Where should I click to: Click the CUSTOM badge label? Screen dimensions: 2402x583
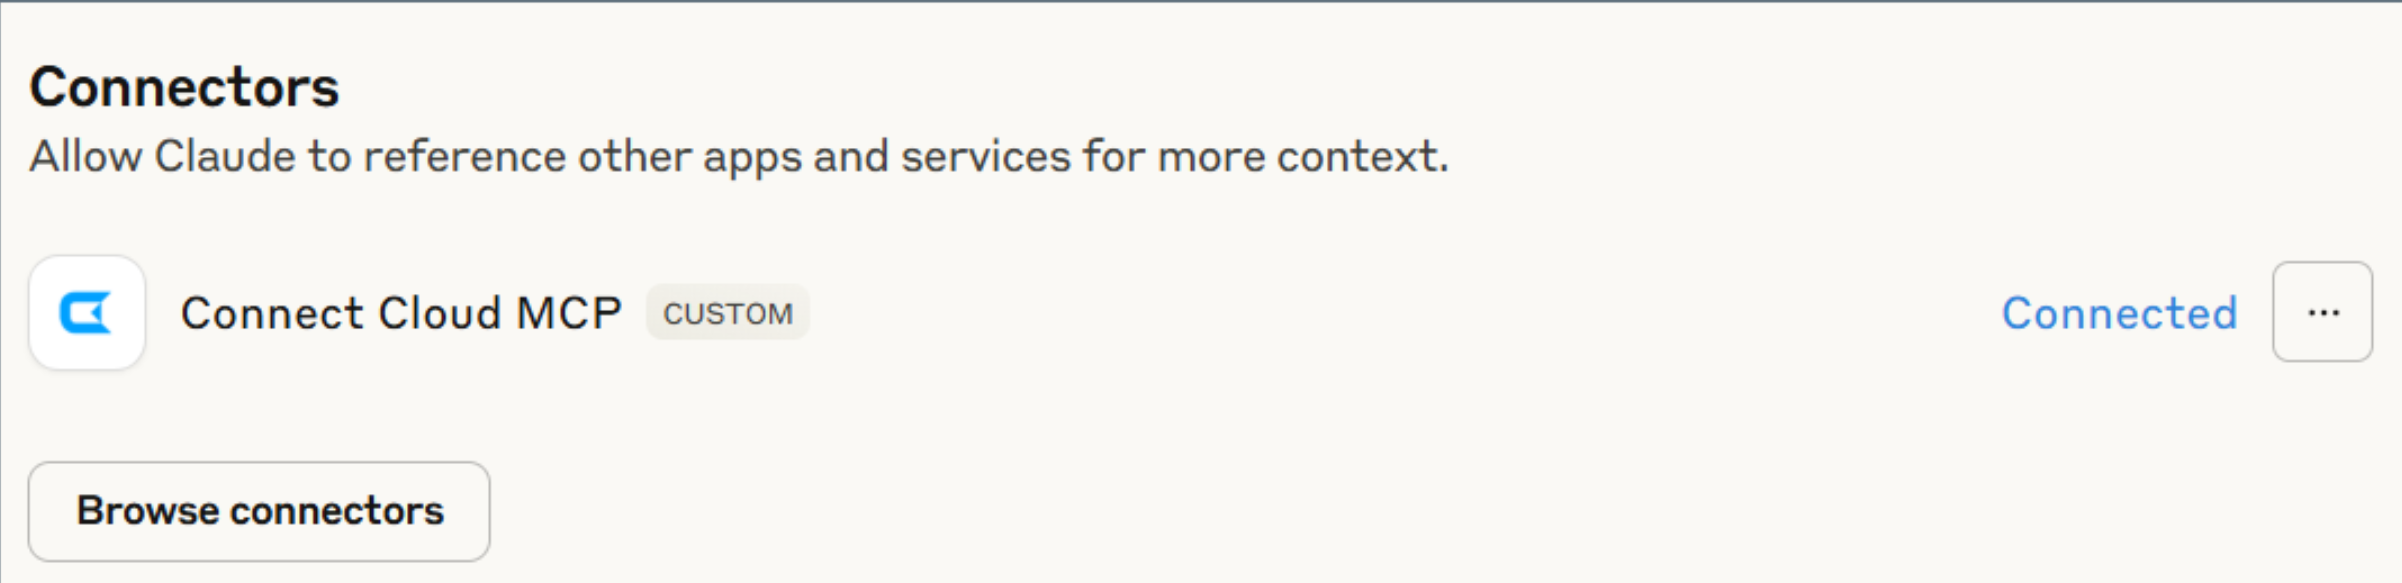tap(729, 313)
